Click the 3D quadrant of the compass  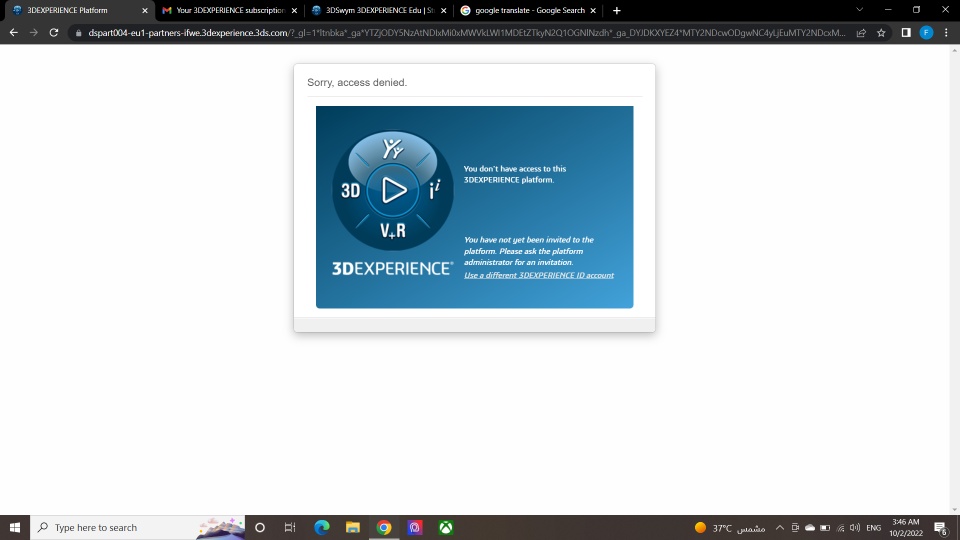tap(350, 190)
